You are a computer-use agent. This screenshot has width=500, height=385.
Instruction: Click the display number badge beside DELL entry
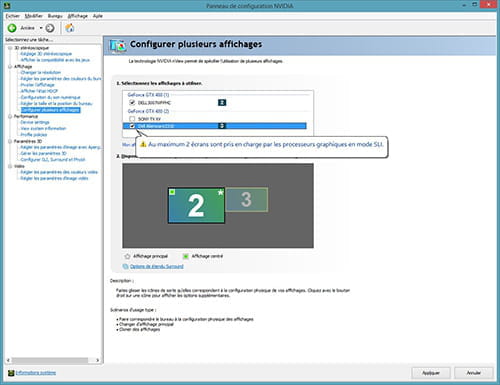[x=222, y=102]
